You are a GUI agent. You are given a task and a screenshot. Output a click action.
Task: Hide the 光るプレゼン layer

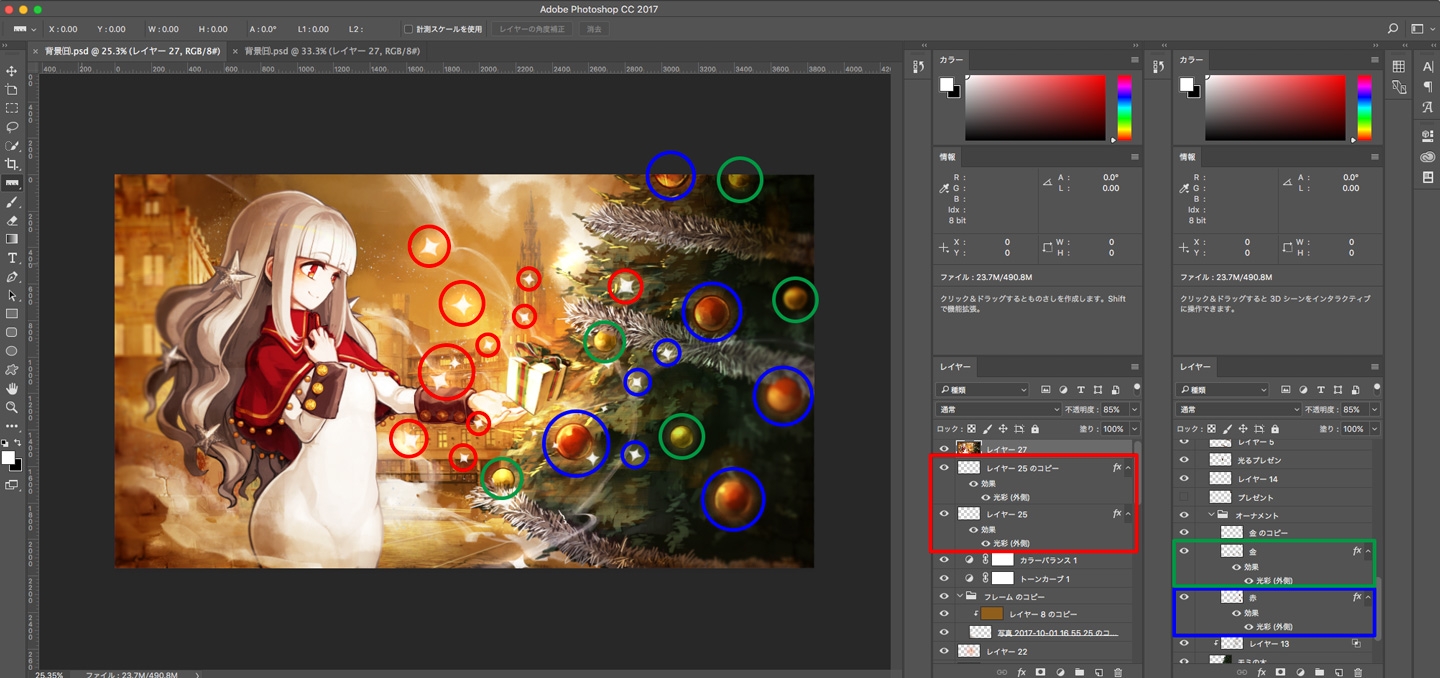coord(1184,460)
